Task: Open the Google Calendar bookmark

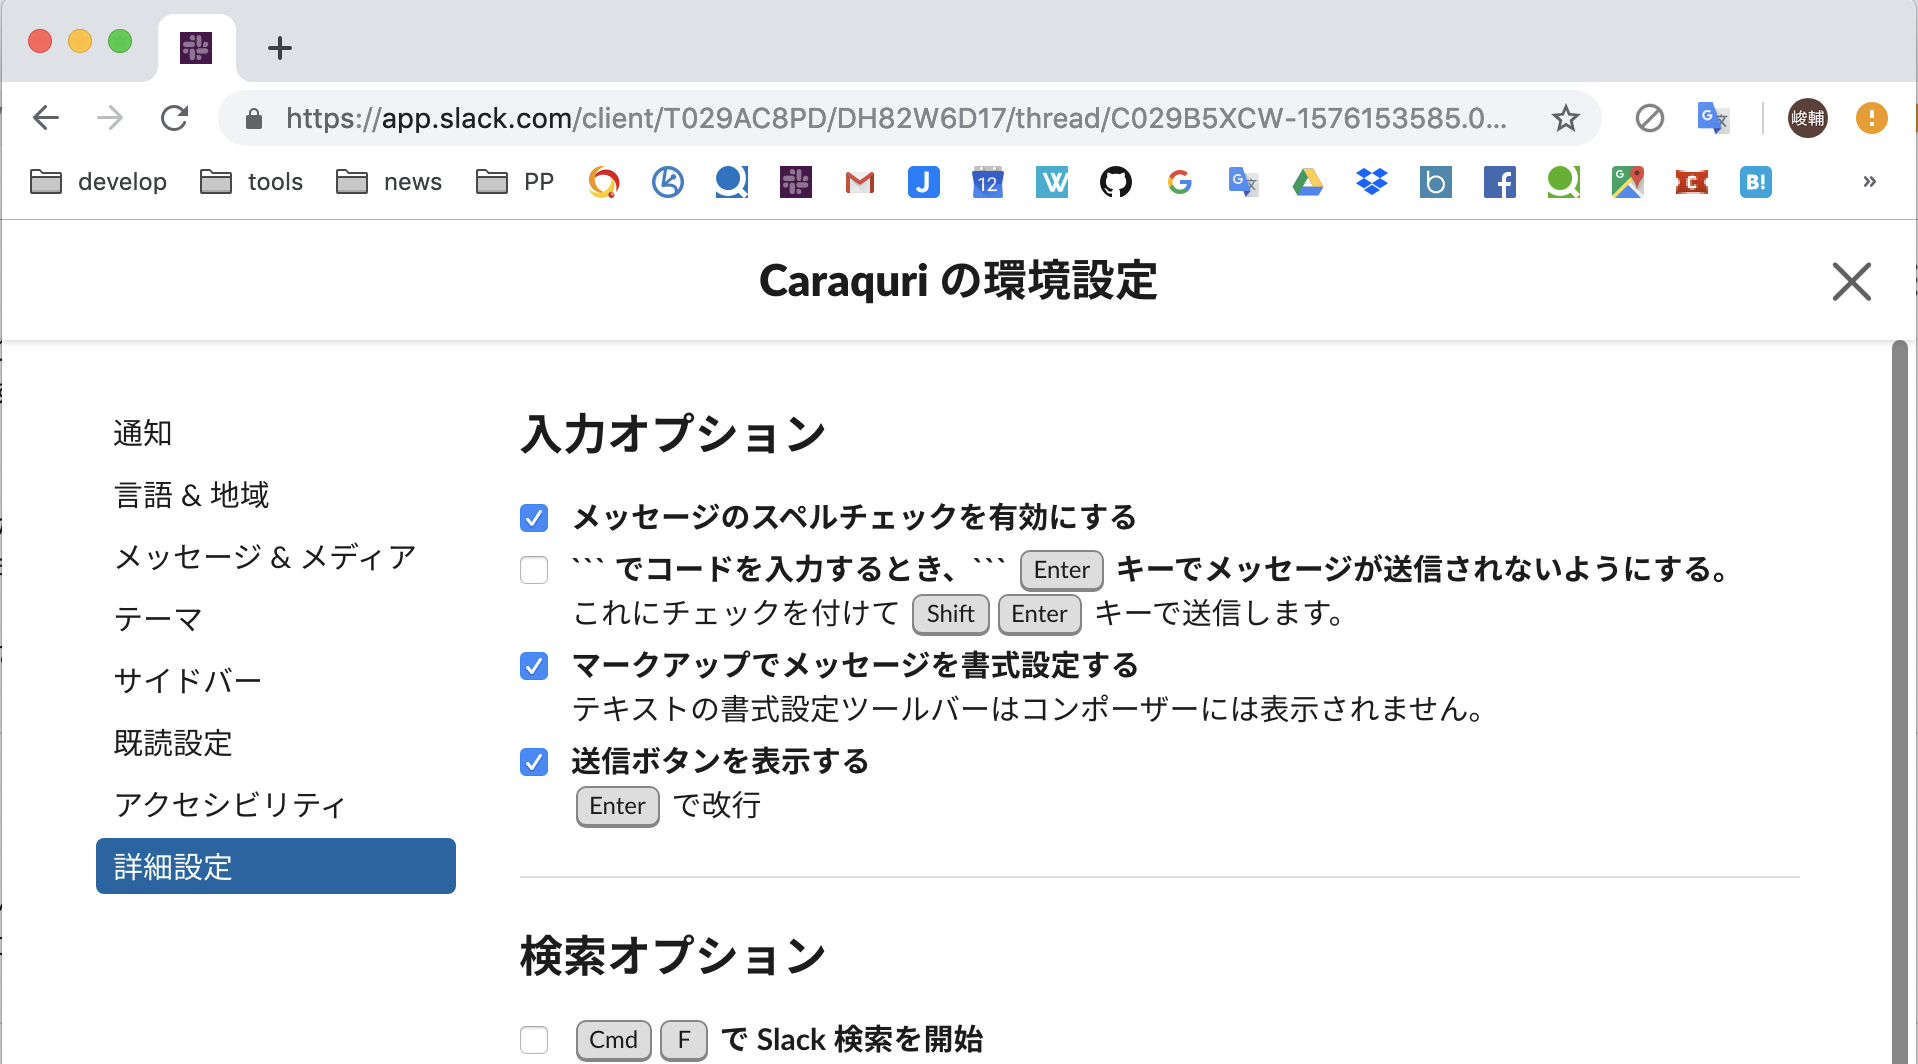Action: pyautogui.click(x=988, y=182)
